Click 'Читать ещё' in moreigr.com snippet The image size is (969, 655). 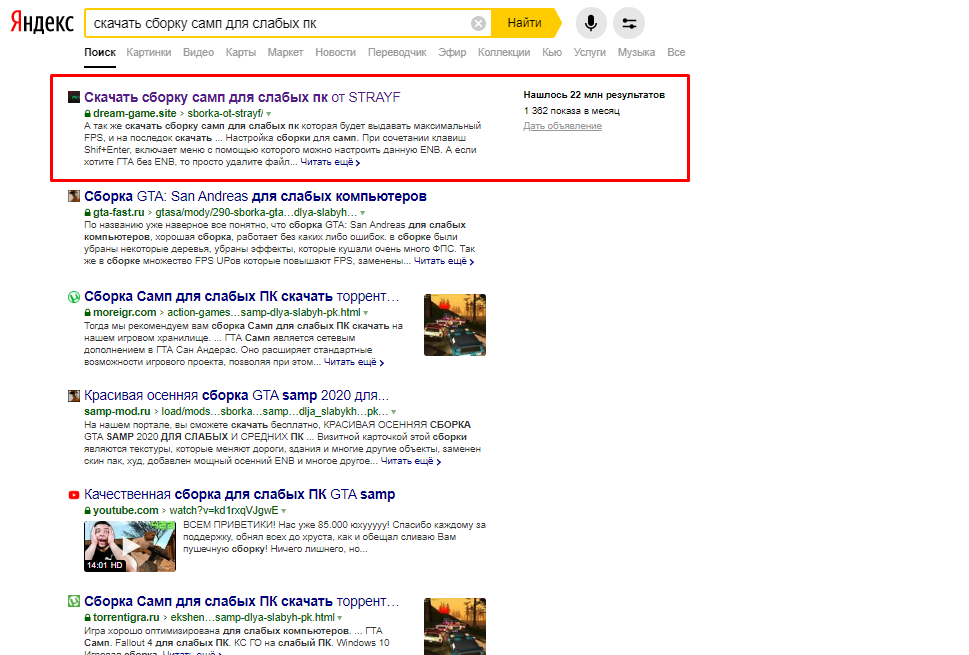pyautogui.click(x=353, y=362)
